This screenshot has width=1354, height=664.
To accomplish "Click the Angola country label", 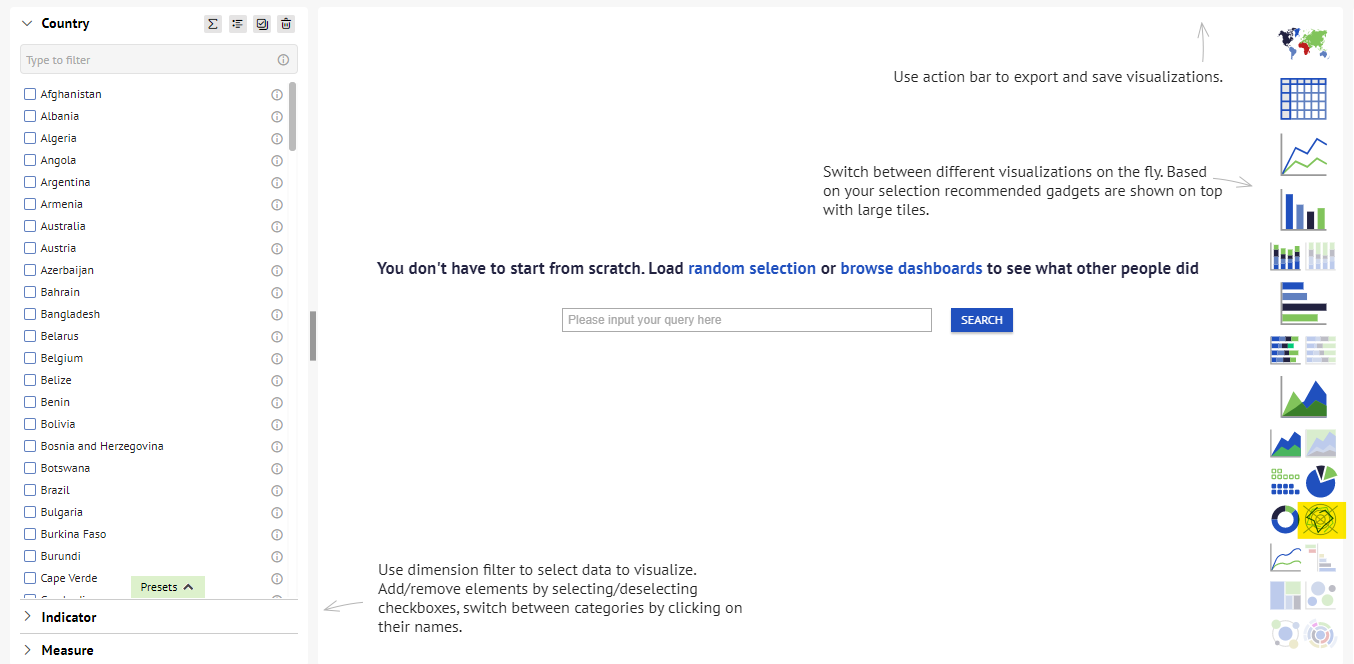I will 58,160.
